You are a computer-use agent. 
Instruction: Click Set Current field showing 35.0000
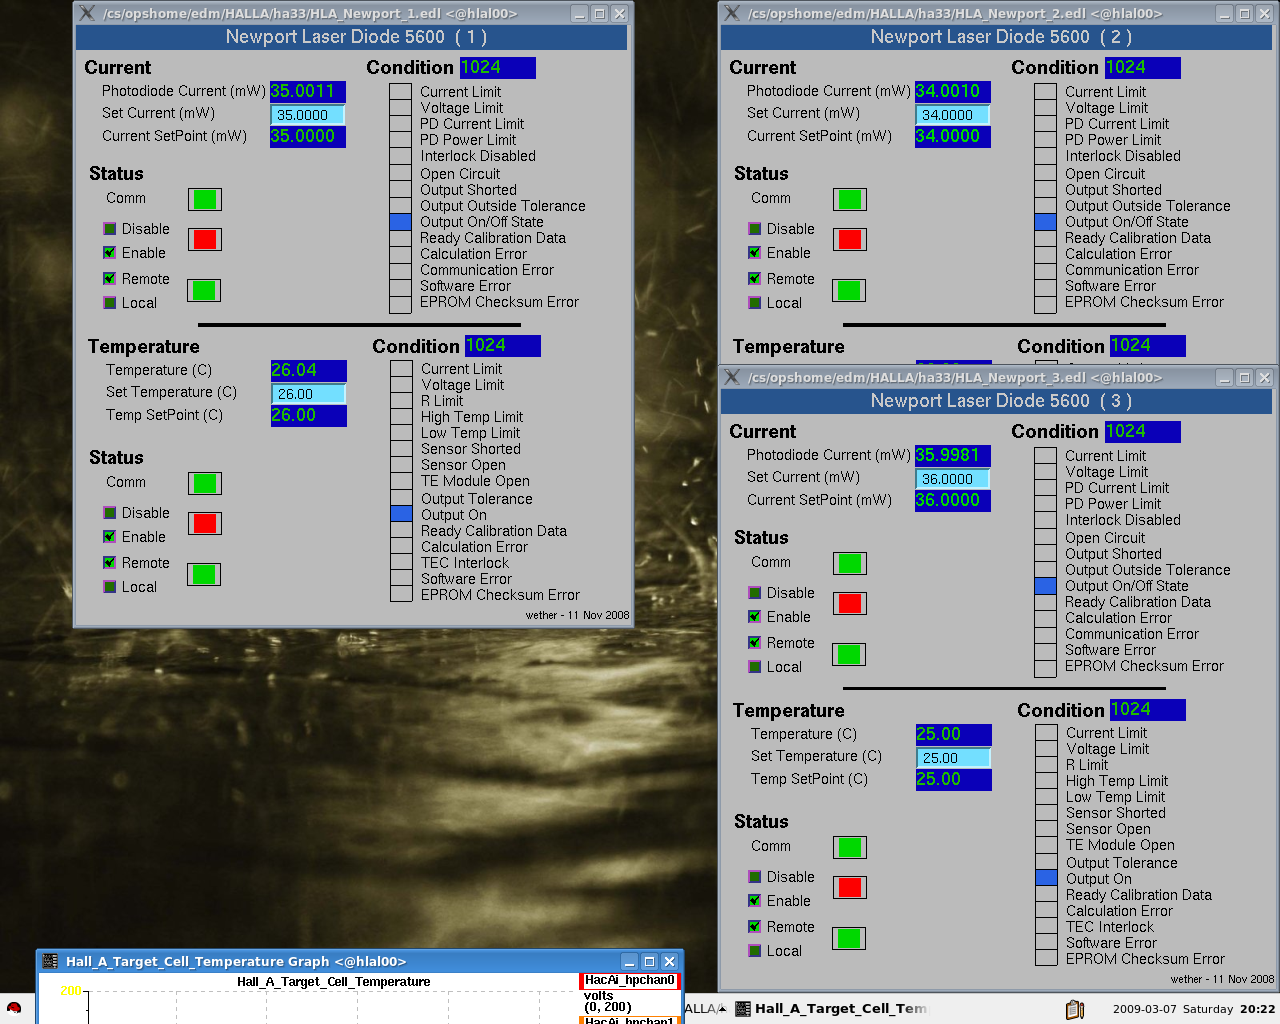tap(308, 115)
